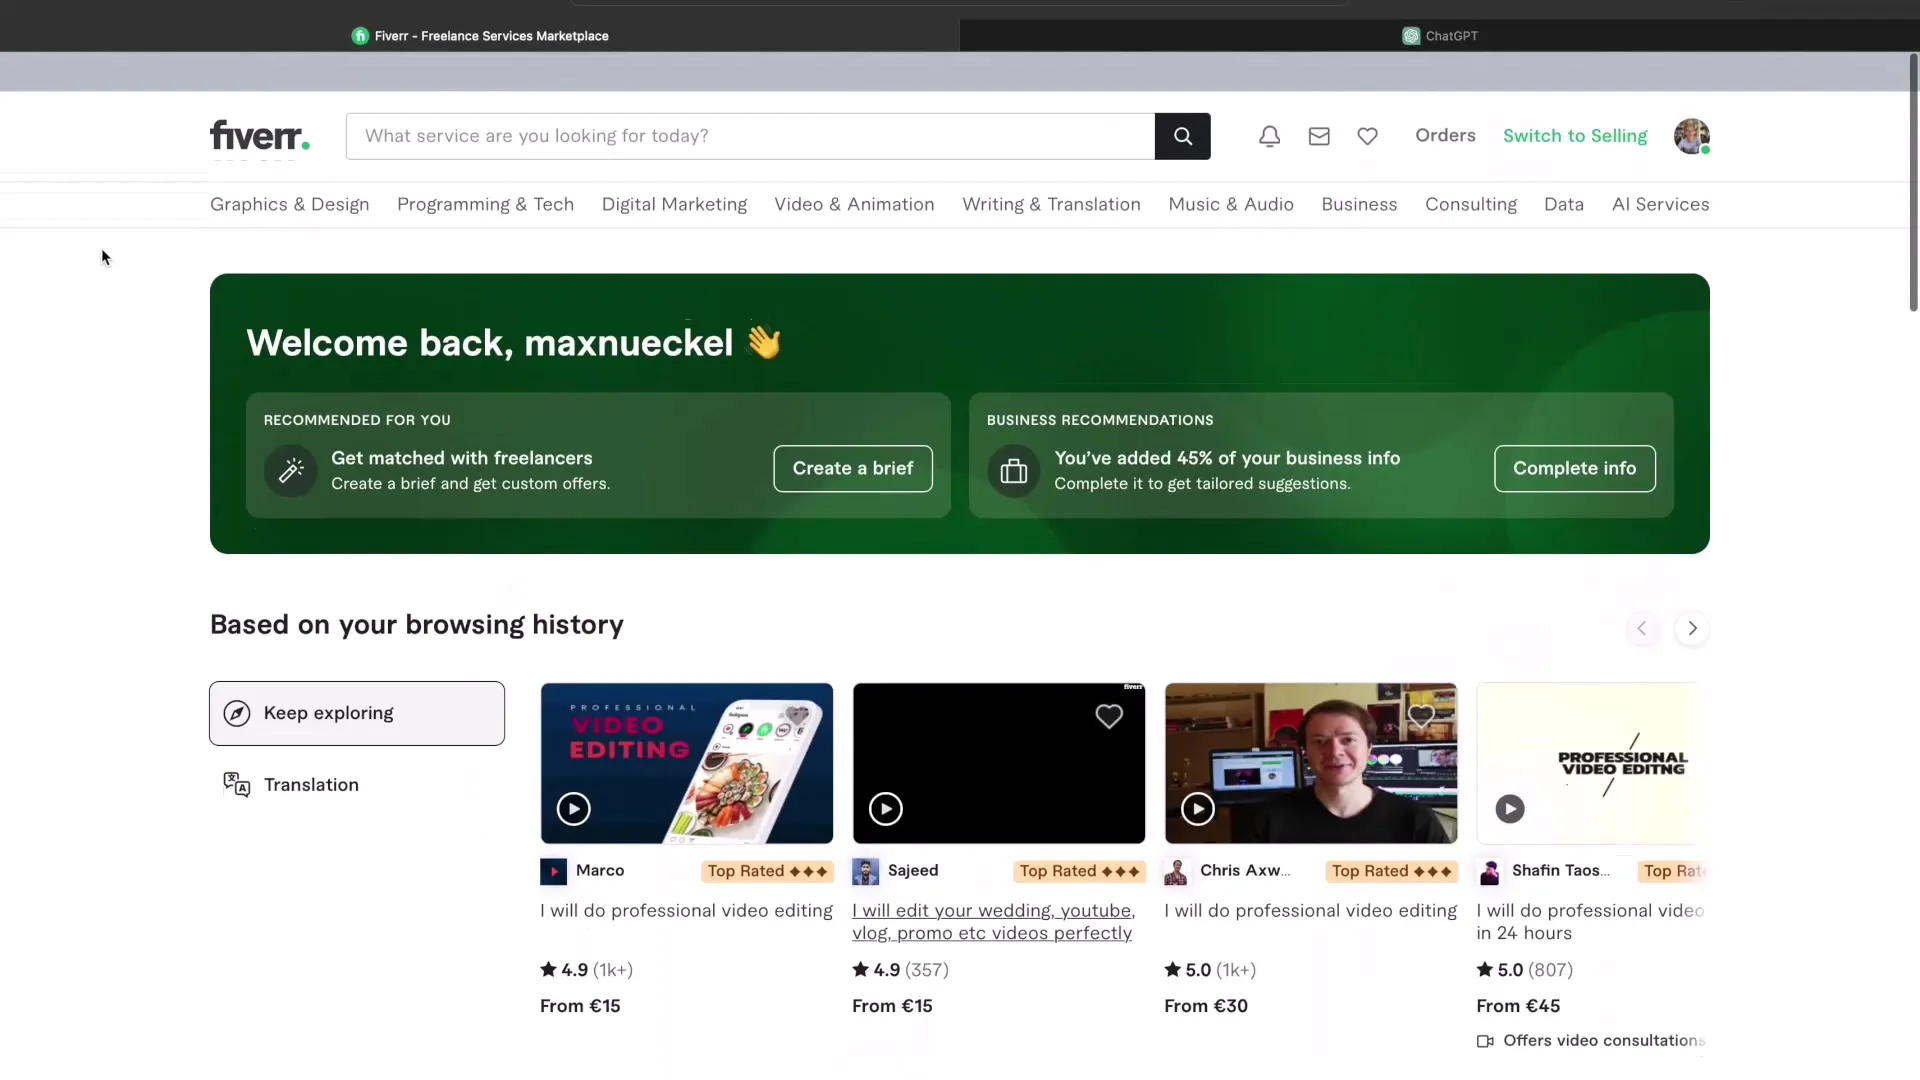The image size is (1920, 1080).
Task: Open the messages envelope icon
Action: (1319, 136)
